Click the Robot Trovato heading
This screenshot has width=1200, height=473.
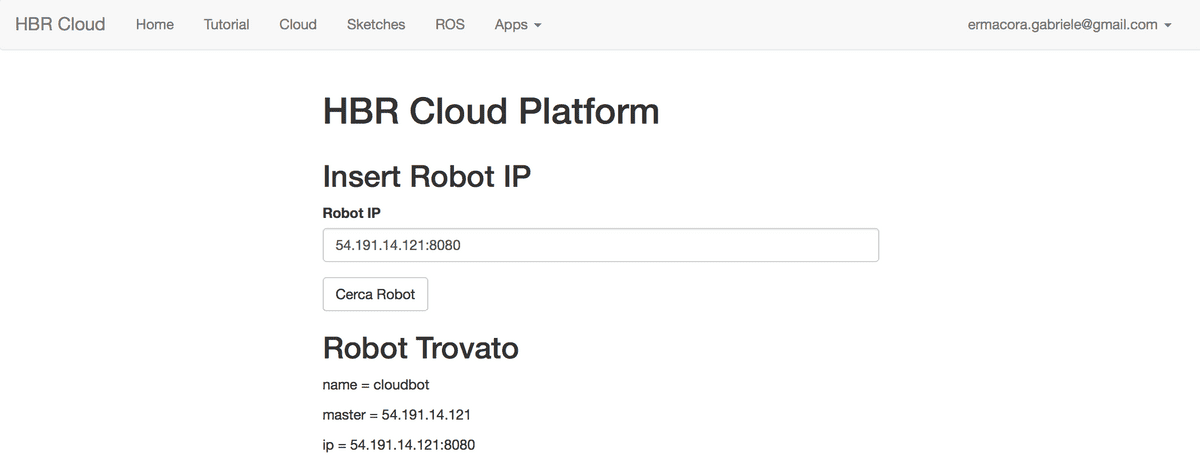[420, 348]
